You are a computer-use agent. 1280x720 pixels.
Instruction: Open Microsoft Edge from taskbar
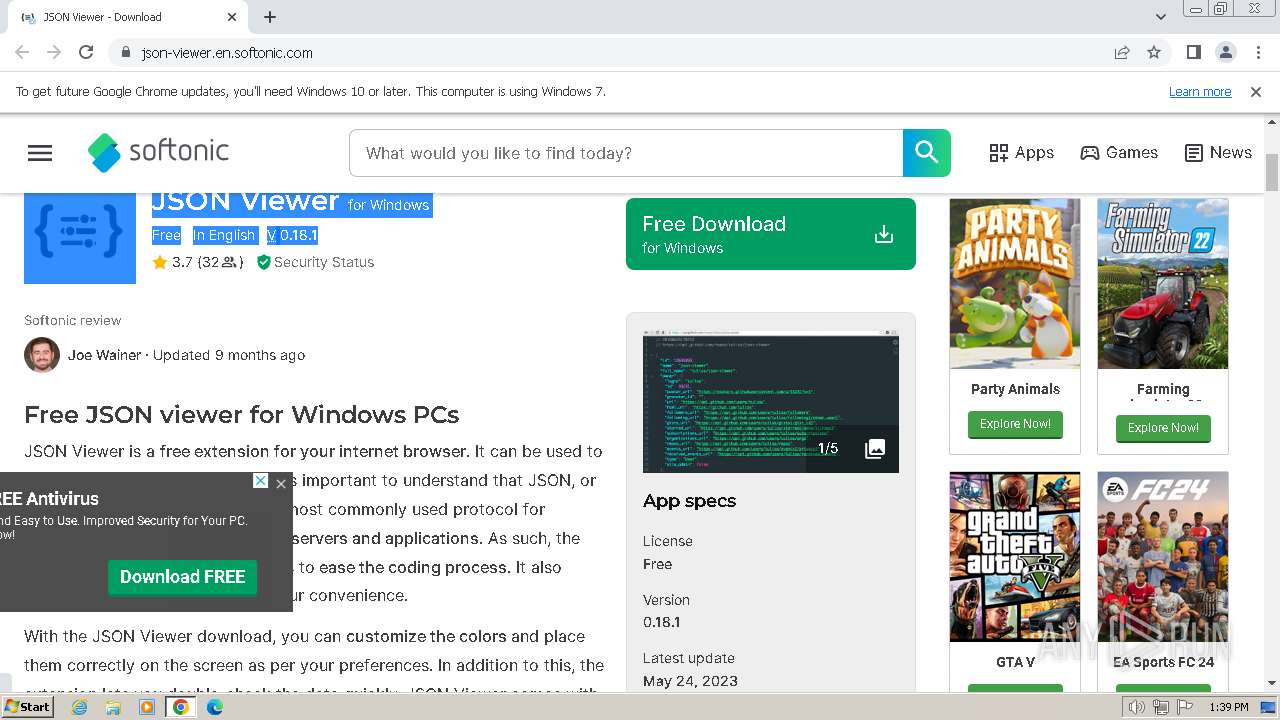tap(215, 707)
